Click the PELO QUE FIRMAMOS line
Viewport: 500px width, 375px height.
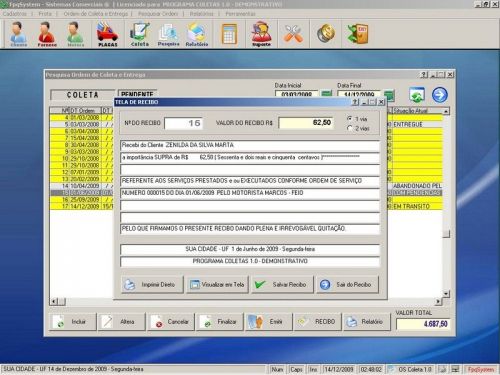[250, 228]
